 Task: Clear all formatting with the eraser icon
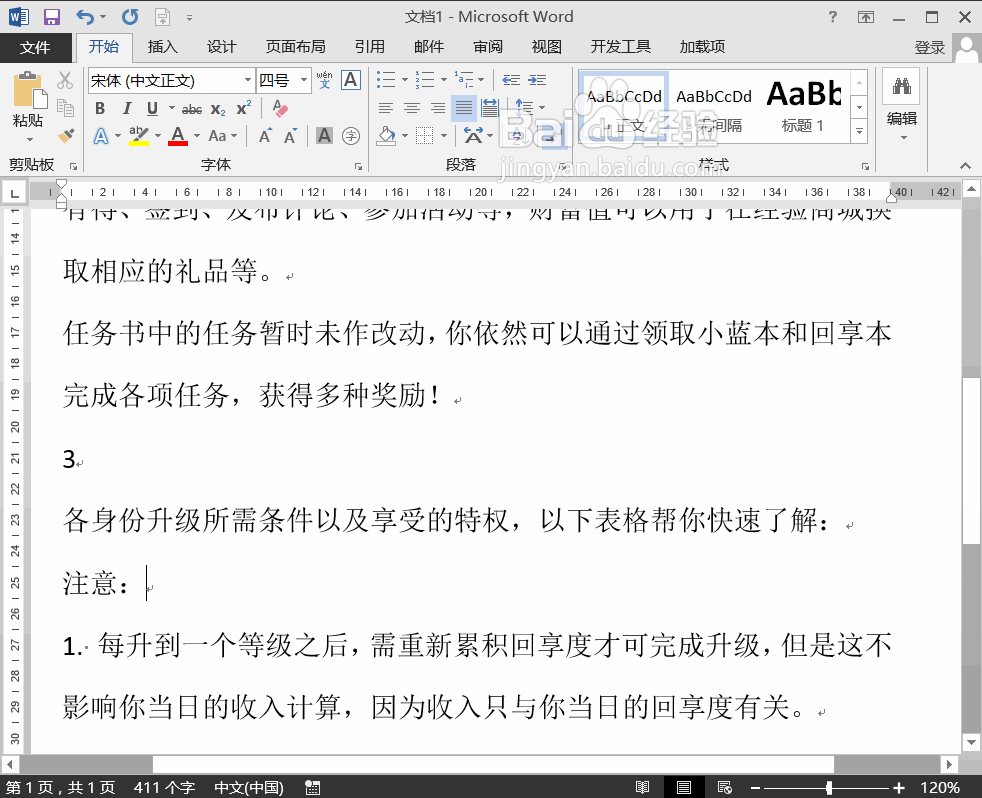[x=278, y=107]
